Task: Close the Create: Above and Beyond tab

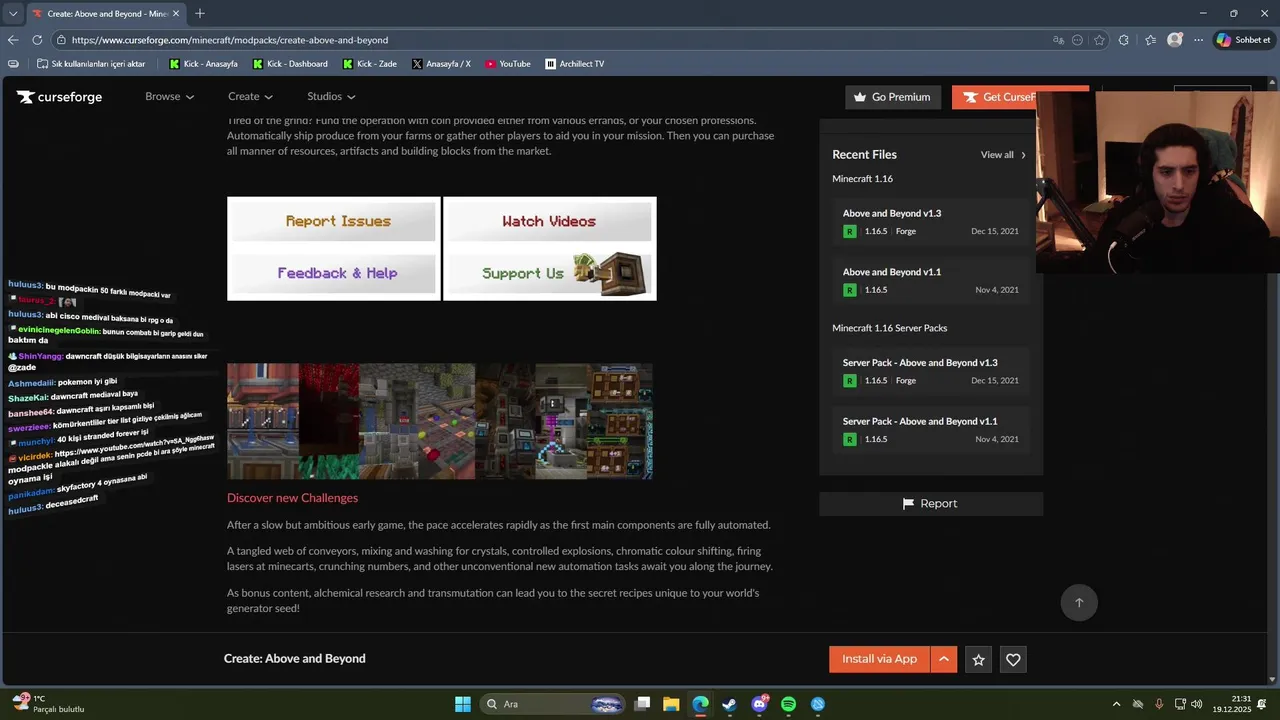Action: pyautogui.click(x=176, y=14)
